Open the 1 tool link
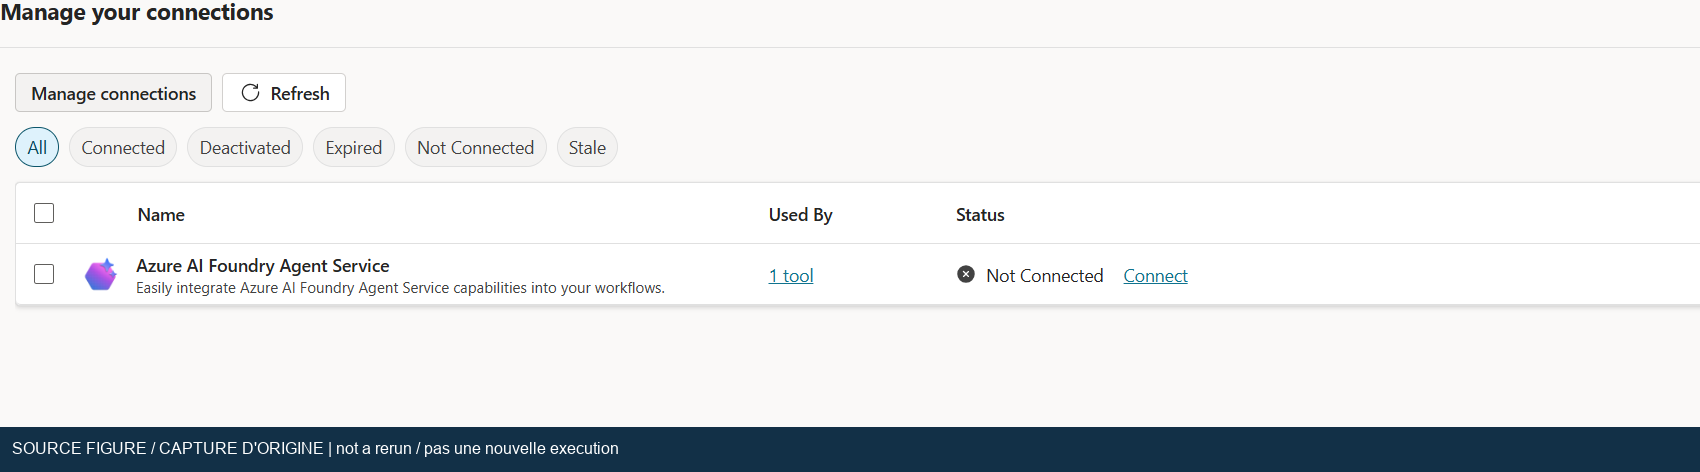The image size is (1700, 472). 791,276
